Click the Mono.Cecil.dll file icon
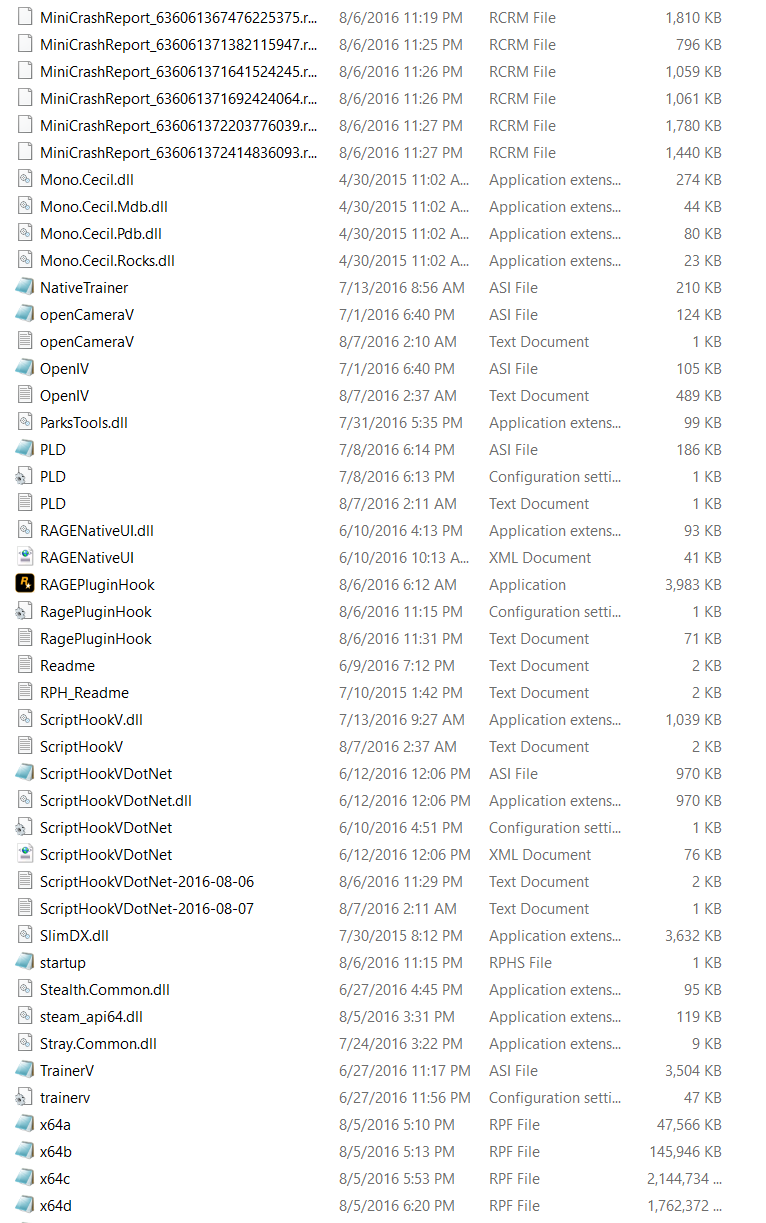The height and width of the screenshot is (1223, 766). tap(25, 179)
